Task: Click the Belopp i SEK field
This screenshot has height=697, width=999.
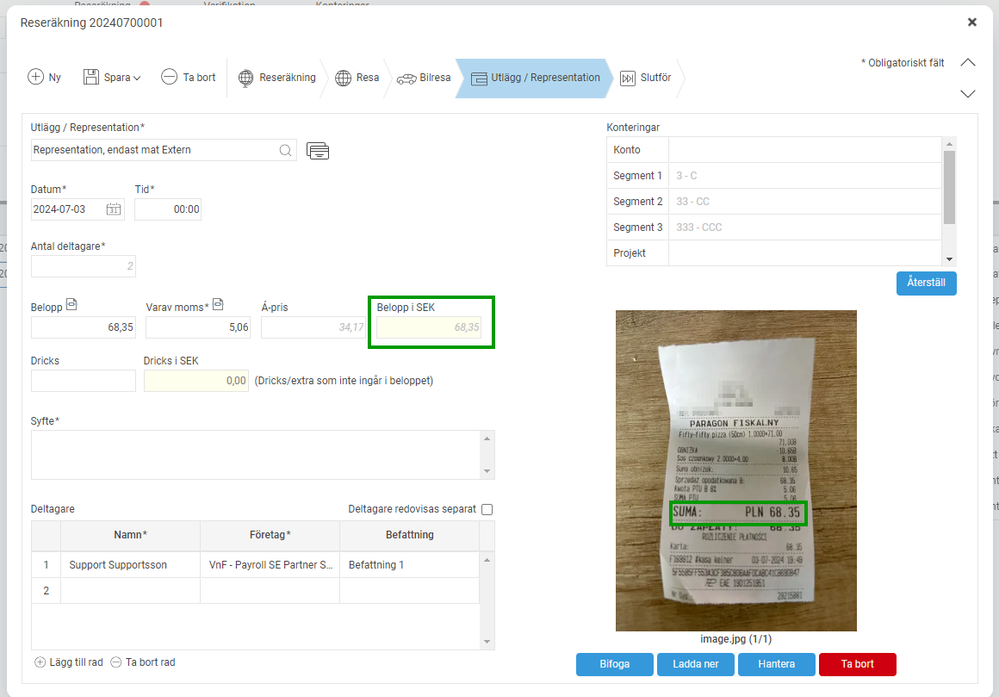Action: [429, 327]
